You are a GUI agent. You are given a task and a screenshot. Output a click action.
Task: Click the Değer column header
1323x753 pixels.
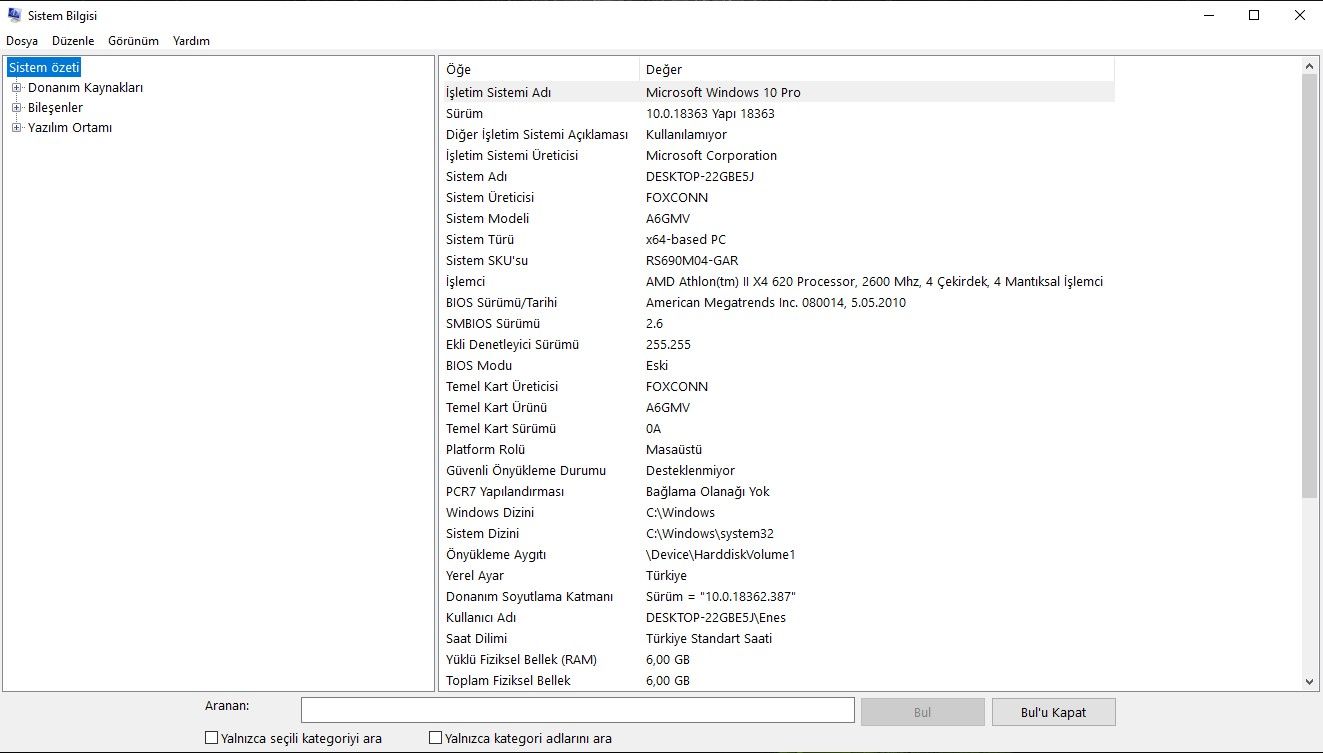(x=700, y=69)
